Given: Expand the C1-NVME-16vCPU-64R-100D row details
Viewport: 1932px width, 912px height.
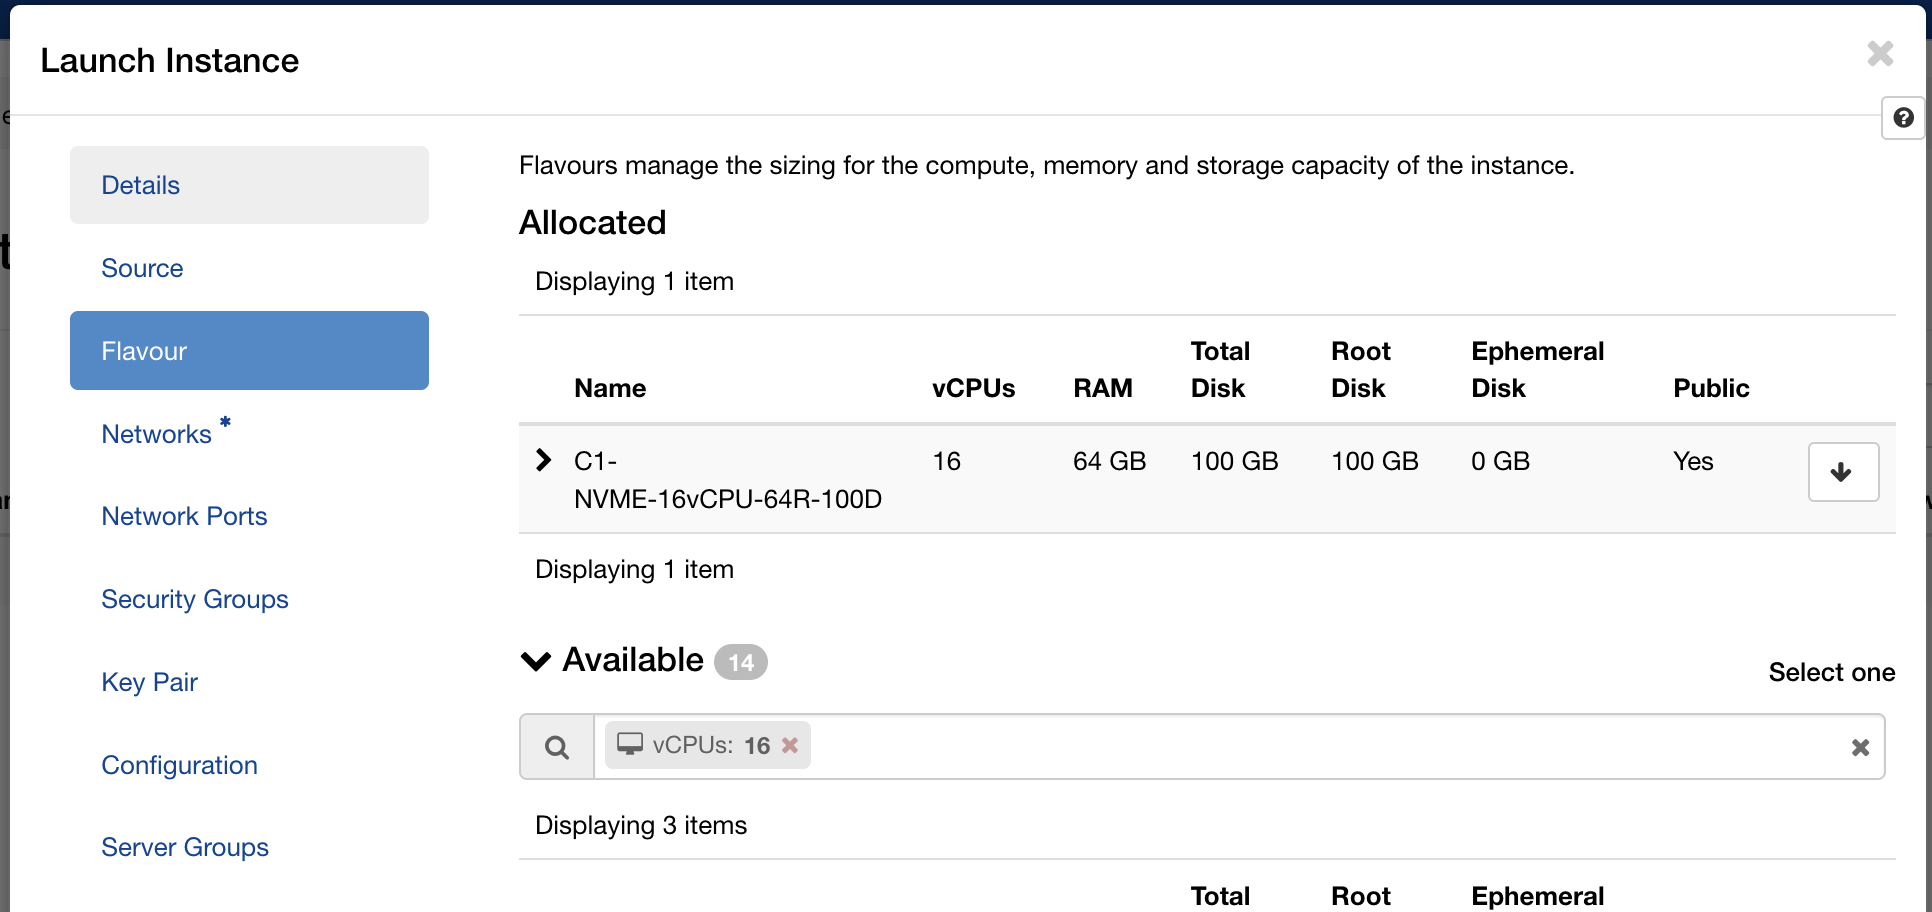Looking at the screenshot, I should tap(543, 460).
